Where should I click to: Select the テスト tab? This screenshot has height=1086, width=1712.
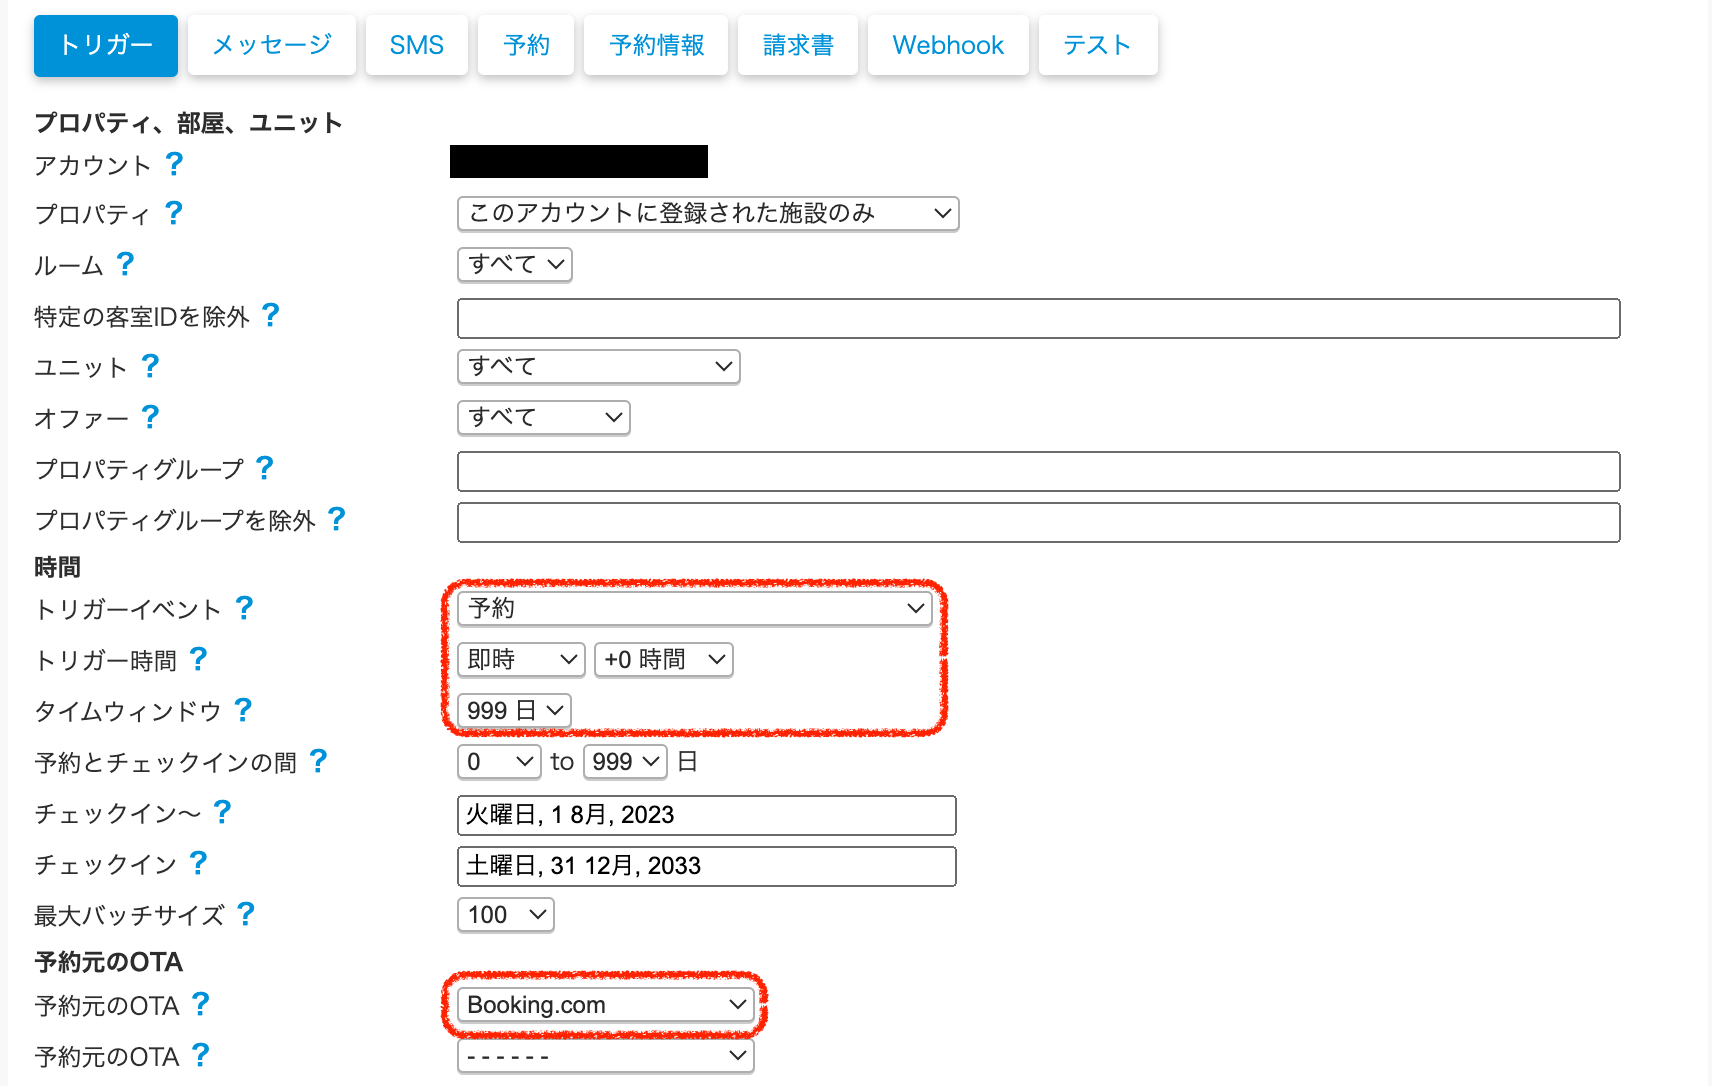pos(1097,45)
